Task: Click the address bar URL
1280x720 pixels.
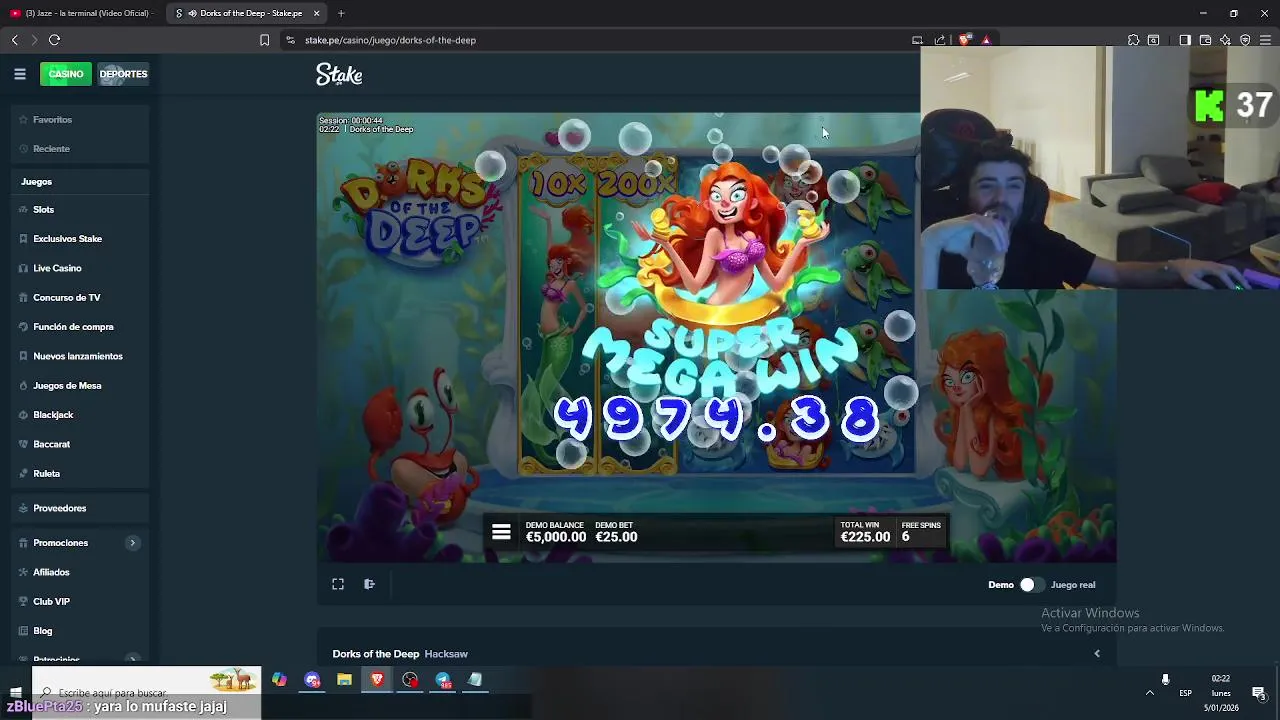Action: point(390,40)
